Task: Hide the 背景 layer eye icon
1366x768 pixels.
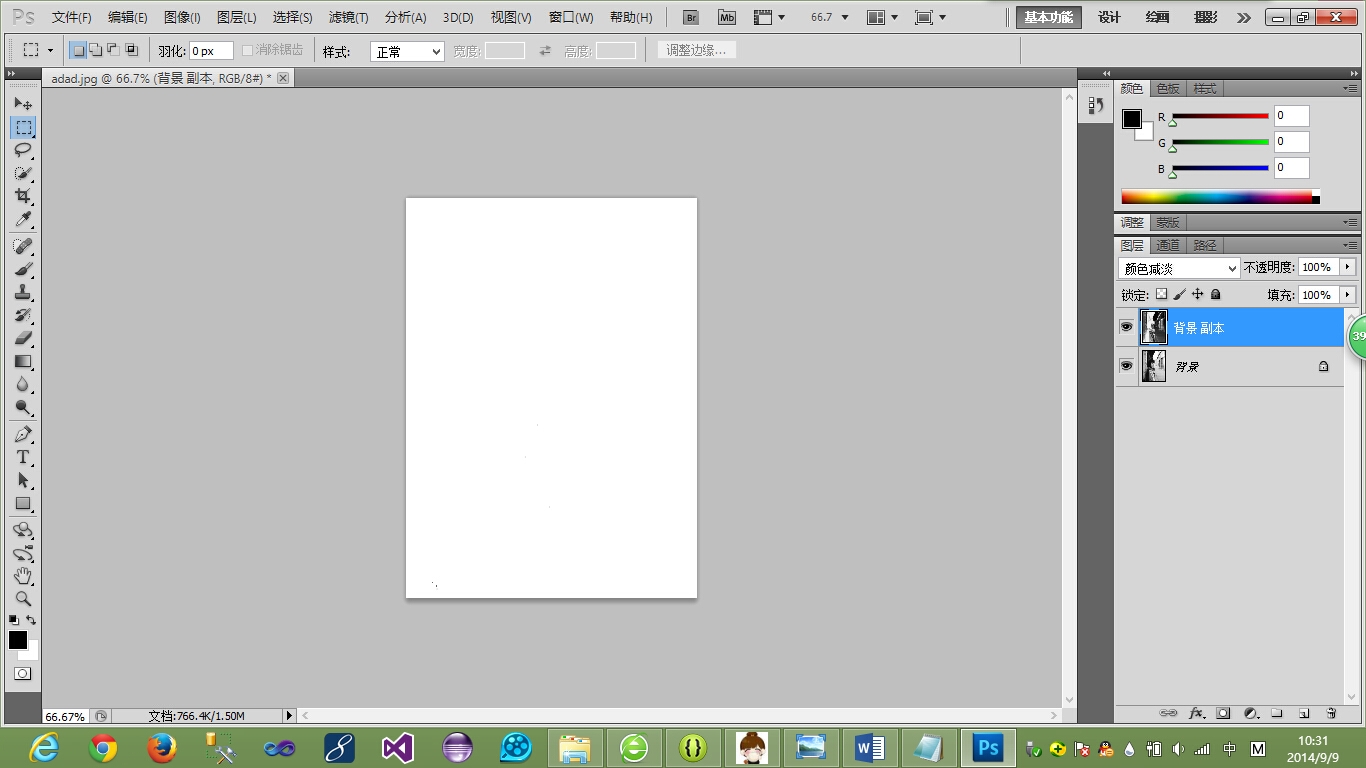Action: (1126, 366)
